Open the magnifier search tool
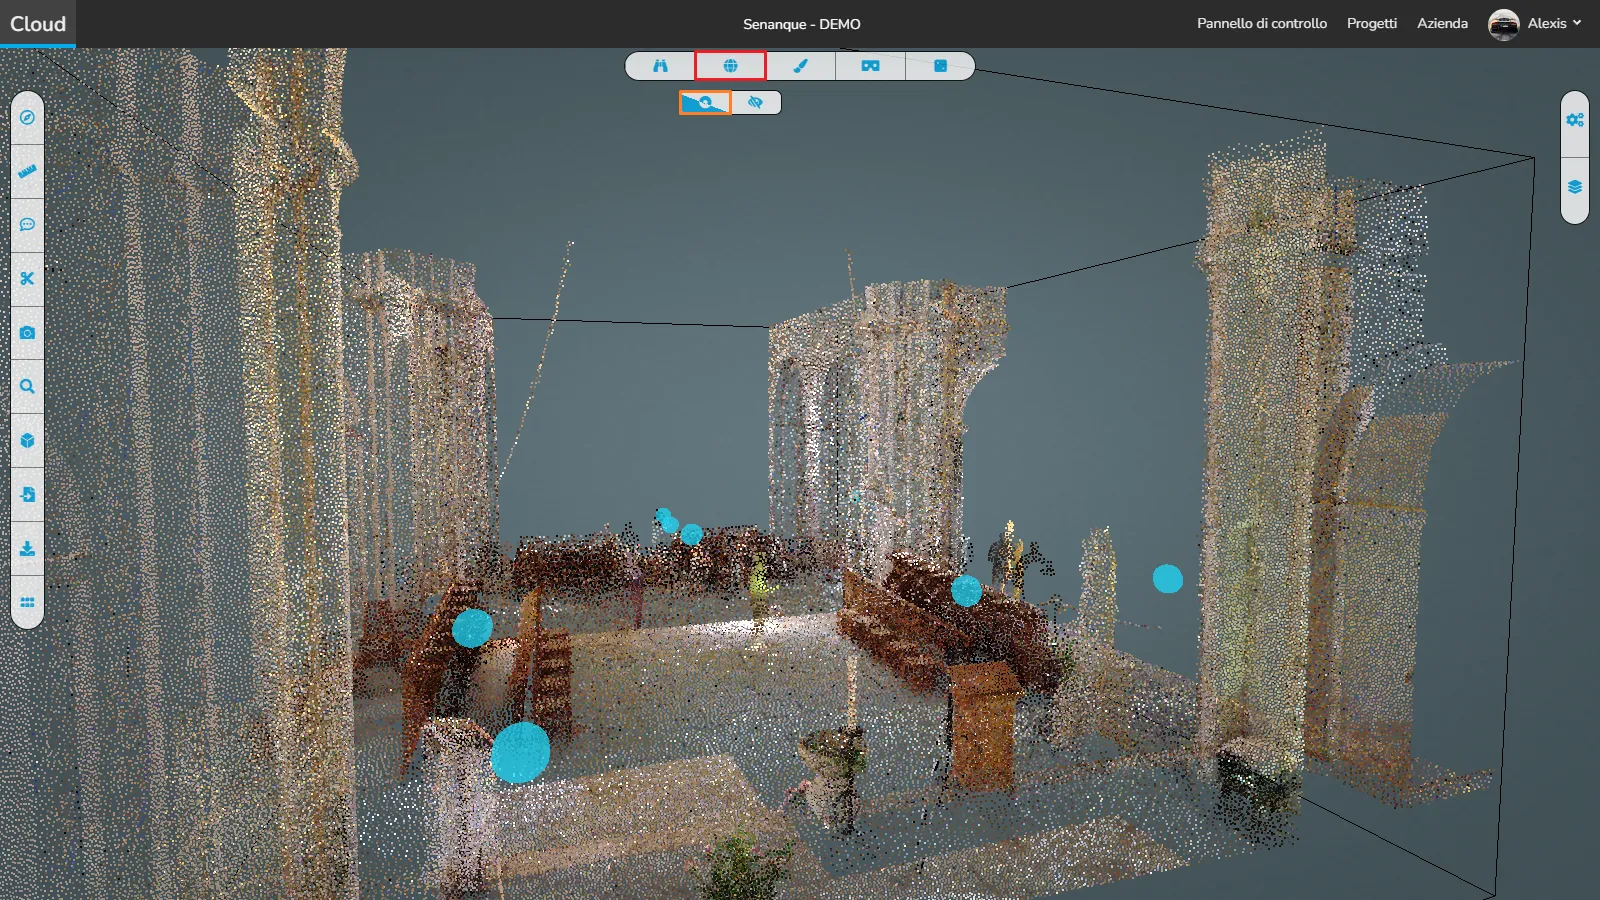This screenshot has height=900, width=1600. pos(27,387)
